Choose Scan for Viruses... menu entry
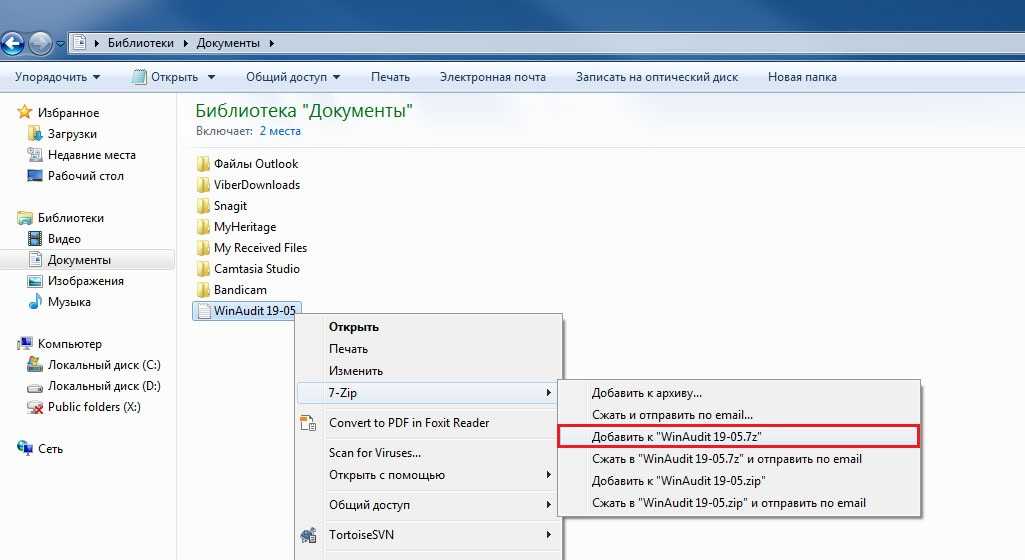The height and width of the screenshot is (560, 1025). [x=375, y=453]
